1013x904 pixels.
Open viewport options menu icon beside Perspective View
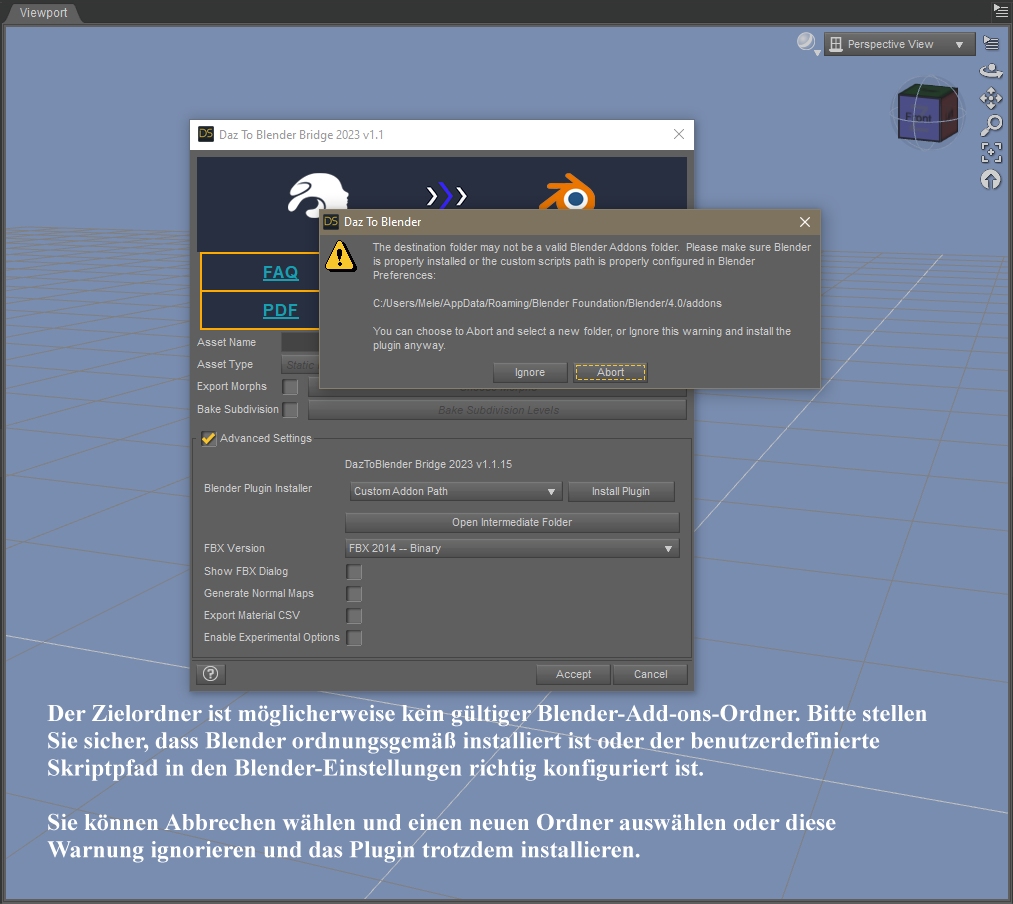[x=990, y=43]
